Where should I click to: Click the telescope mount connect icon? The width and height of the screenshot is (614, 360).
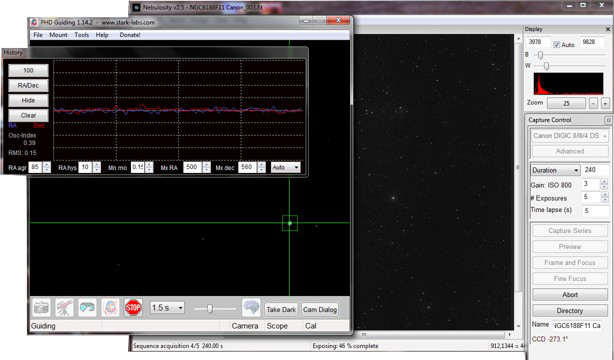(64, 308)
